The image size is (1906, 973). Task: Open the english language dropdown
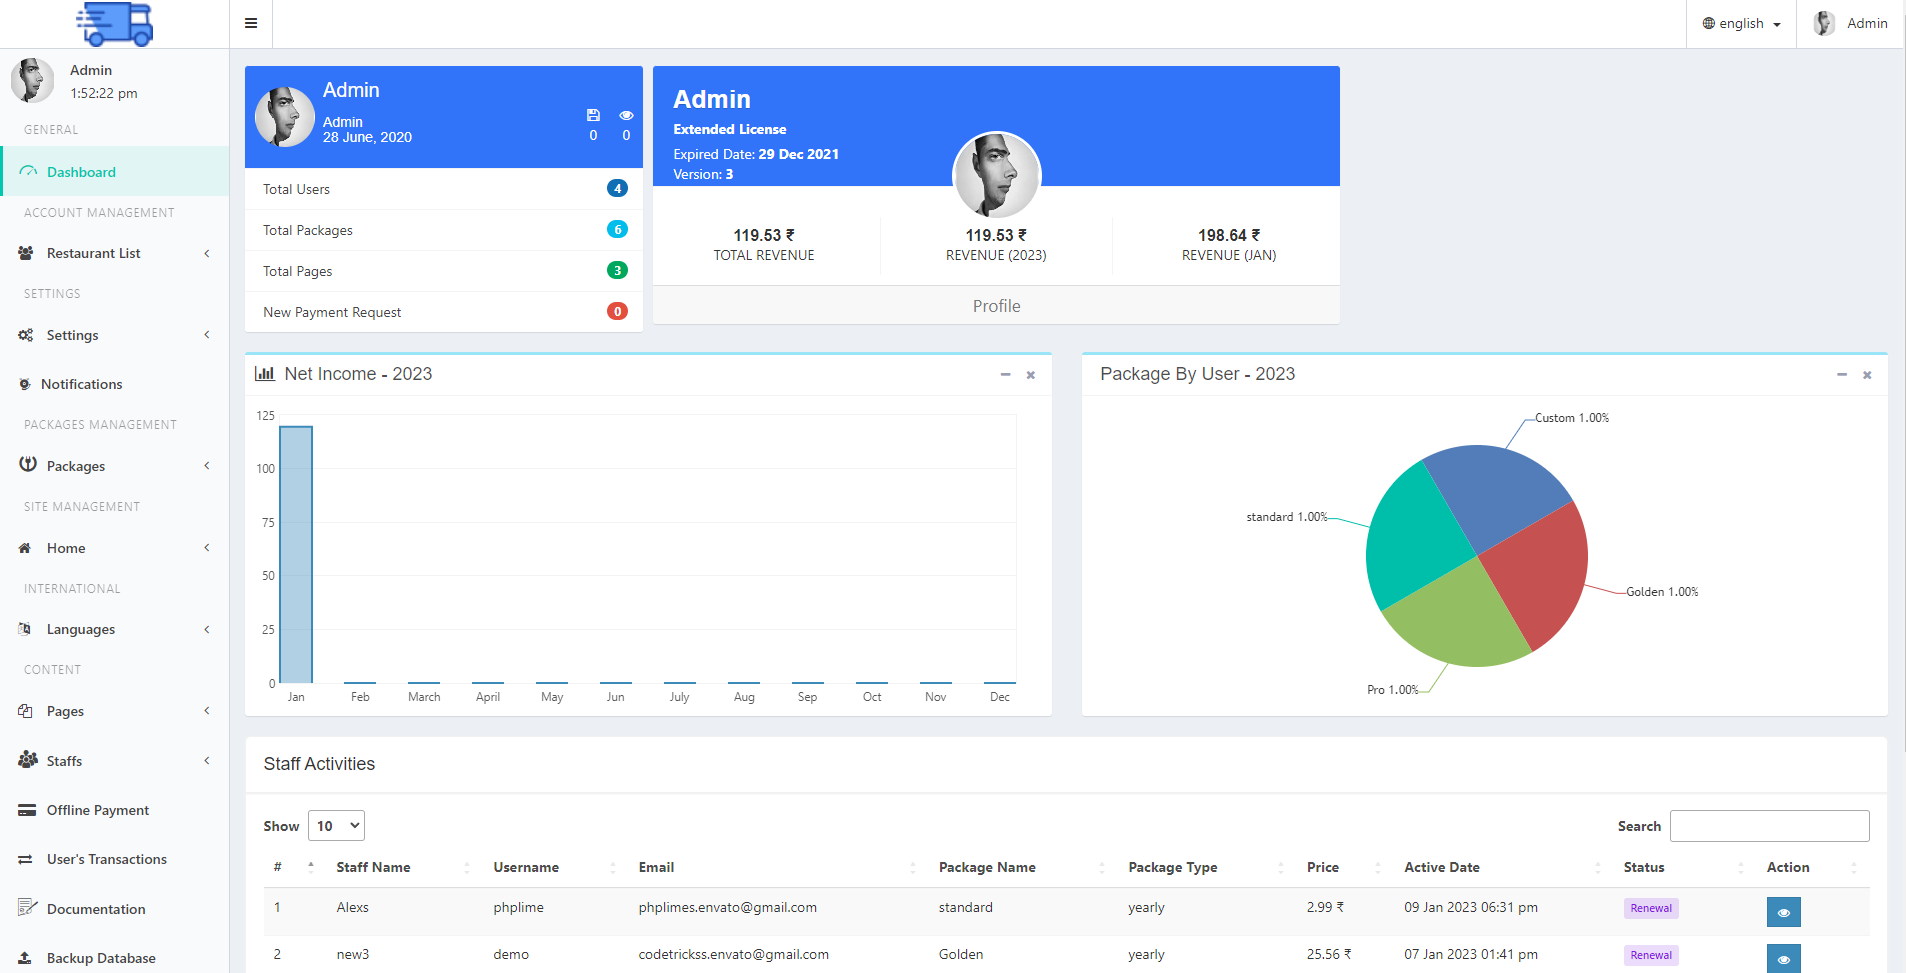[1741, 24]
